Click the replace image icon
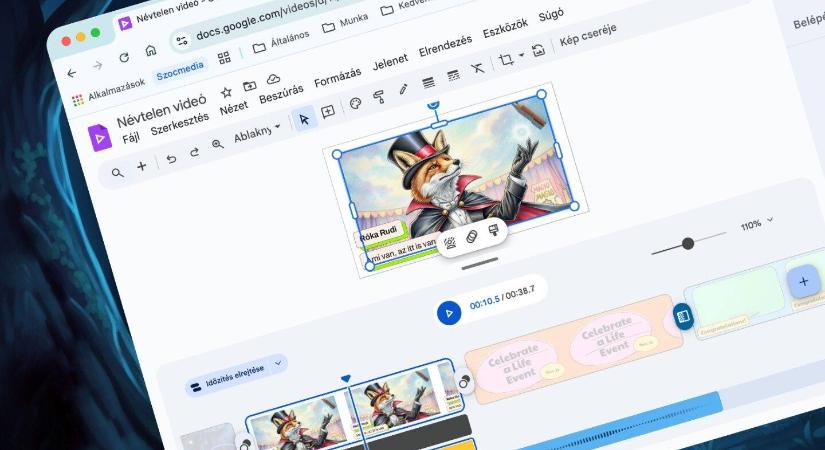This screenshot has width=825, height=450. 538,51
